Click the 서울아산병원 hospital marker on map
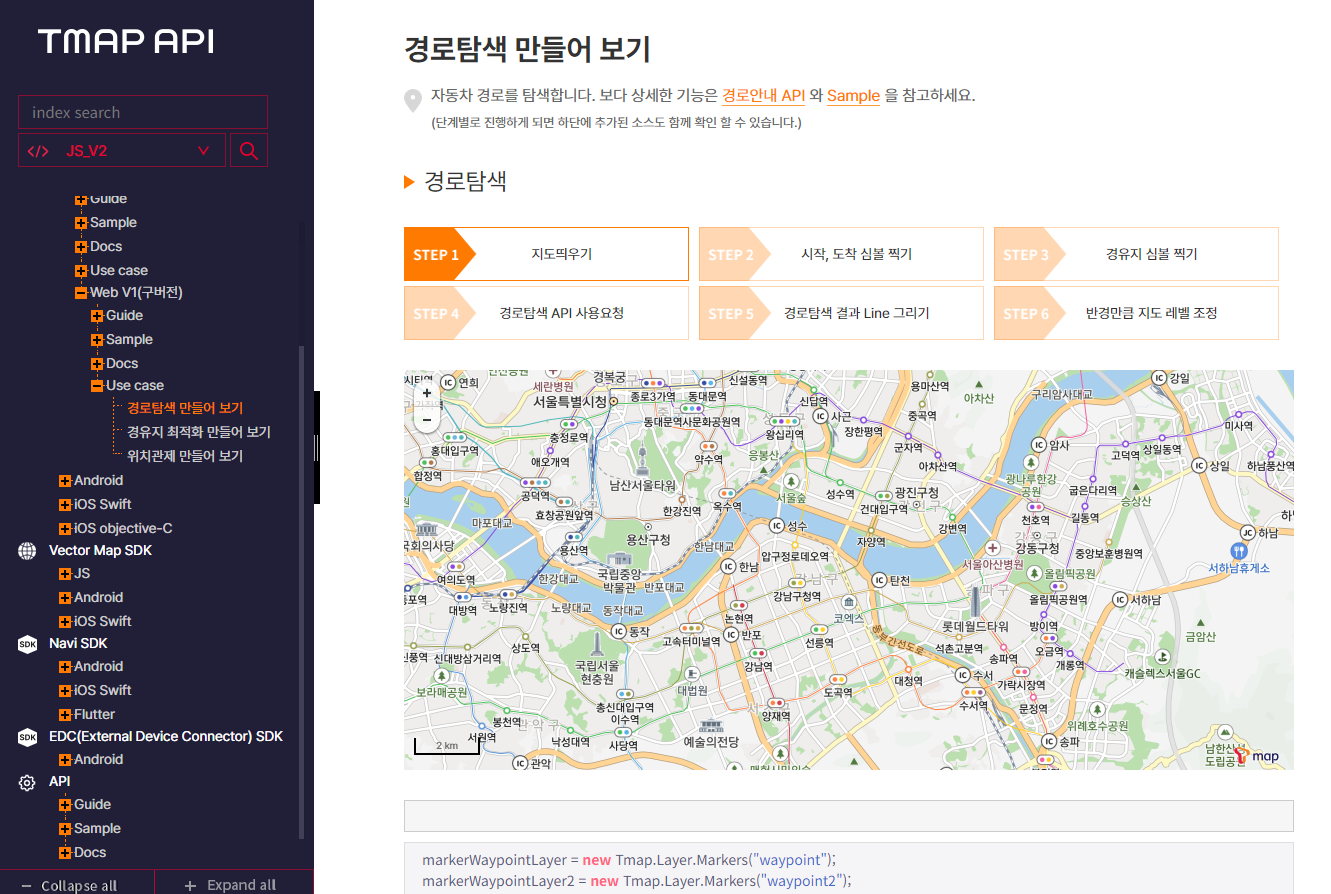Screen dimensions: 1331x894 [x=992, y=548]
